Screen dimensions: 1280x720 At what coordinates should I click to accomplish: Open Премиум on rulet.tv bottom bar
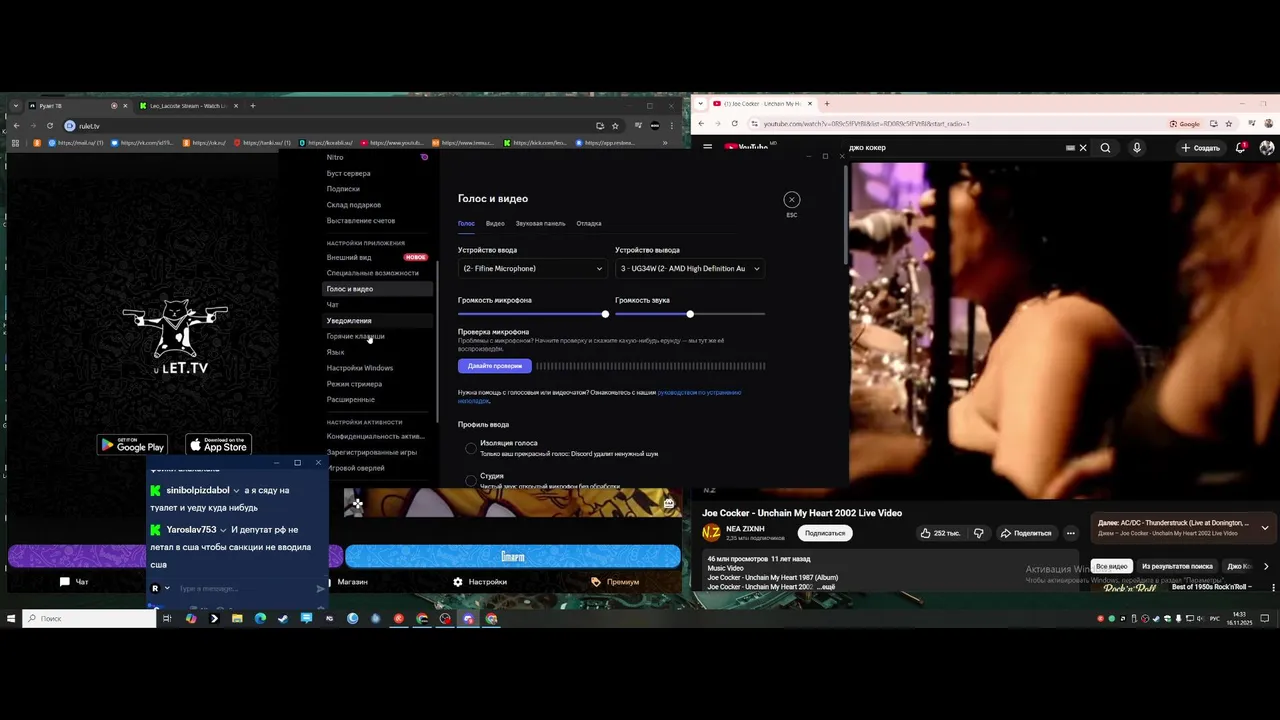[x=615, y=582]
